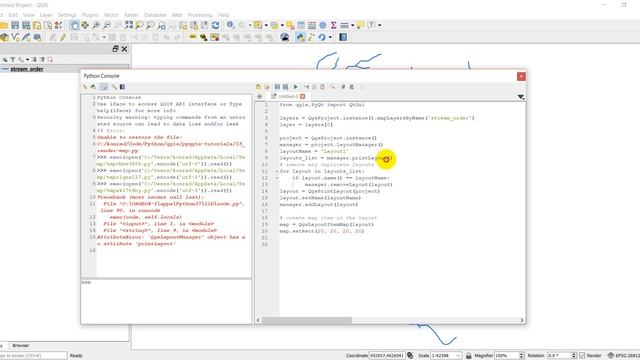Activate the Zoom Out magnifier tool
640x360 pixels.
[107, 25]
